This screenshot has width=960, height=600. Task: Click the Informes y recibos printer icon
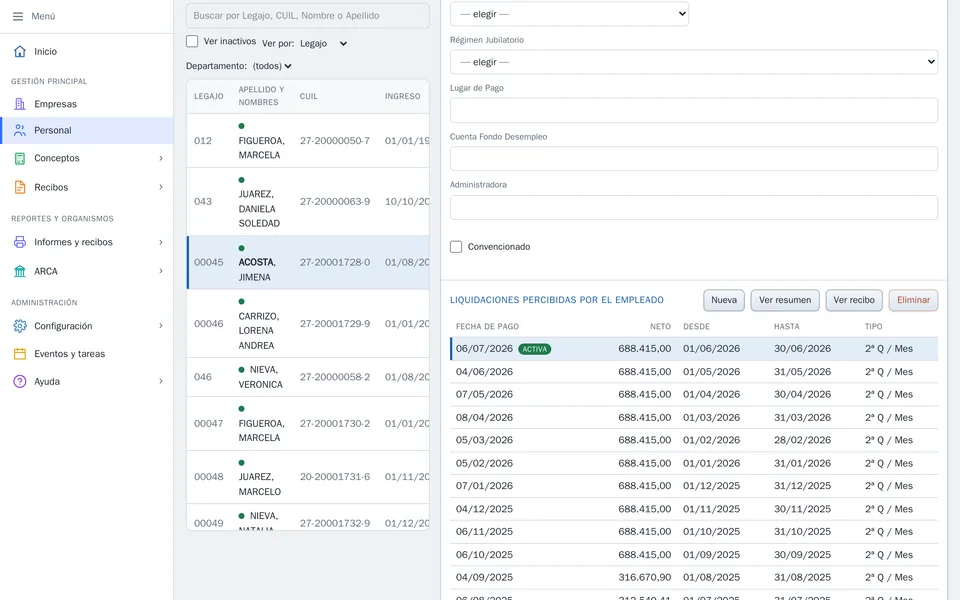coord(20,242)
